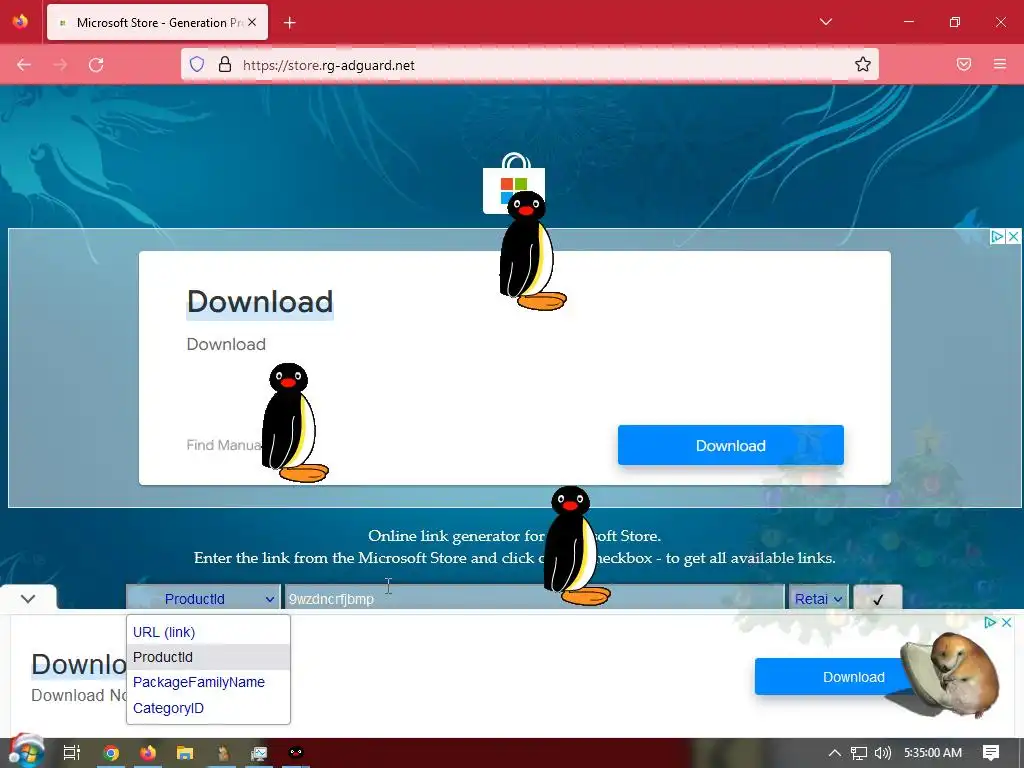The height and width of the screenshot is (768, 1024).
Task: Open Task View on taskbar
Action: click(x=71, y=752)
